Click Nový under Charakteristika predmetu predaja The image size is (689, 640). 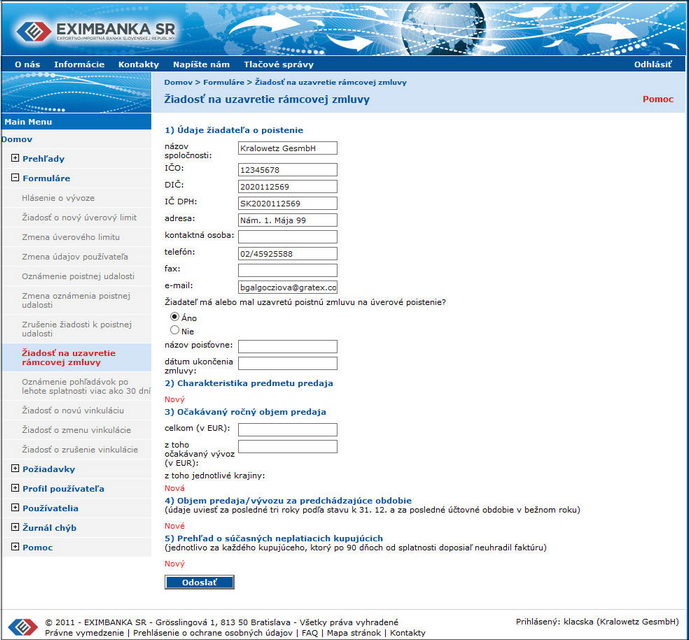(174, 399)
